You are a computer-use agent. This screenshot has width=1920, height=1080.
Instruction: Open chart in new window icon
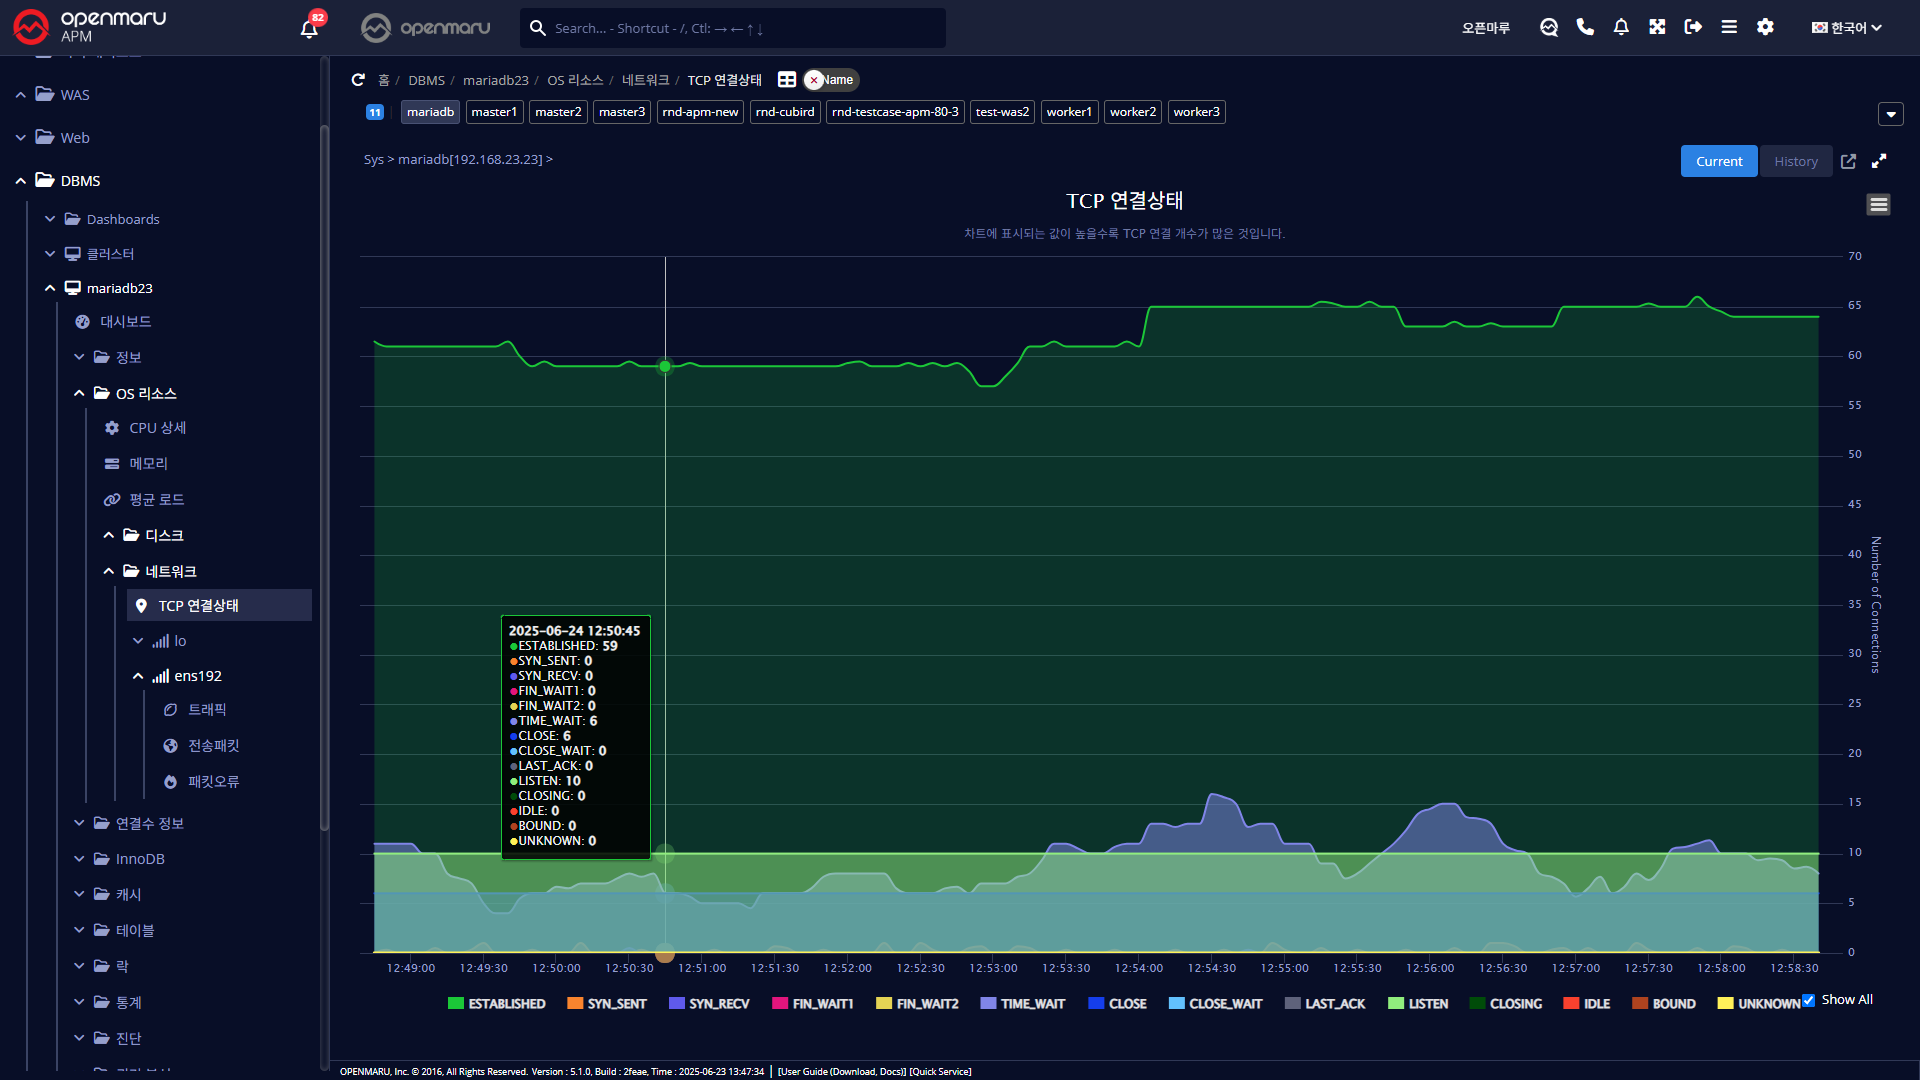tap(1848, 161)
